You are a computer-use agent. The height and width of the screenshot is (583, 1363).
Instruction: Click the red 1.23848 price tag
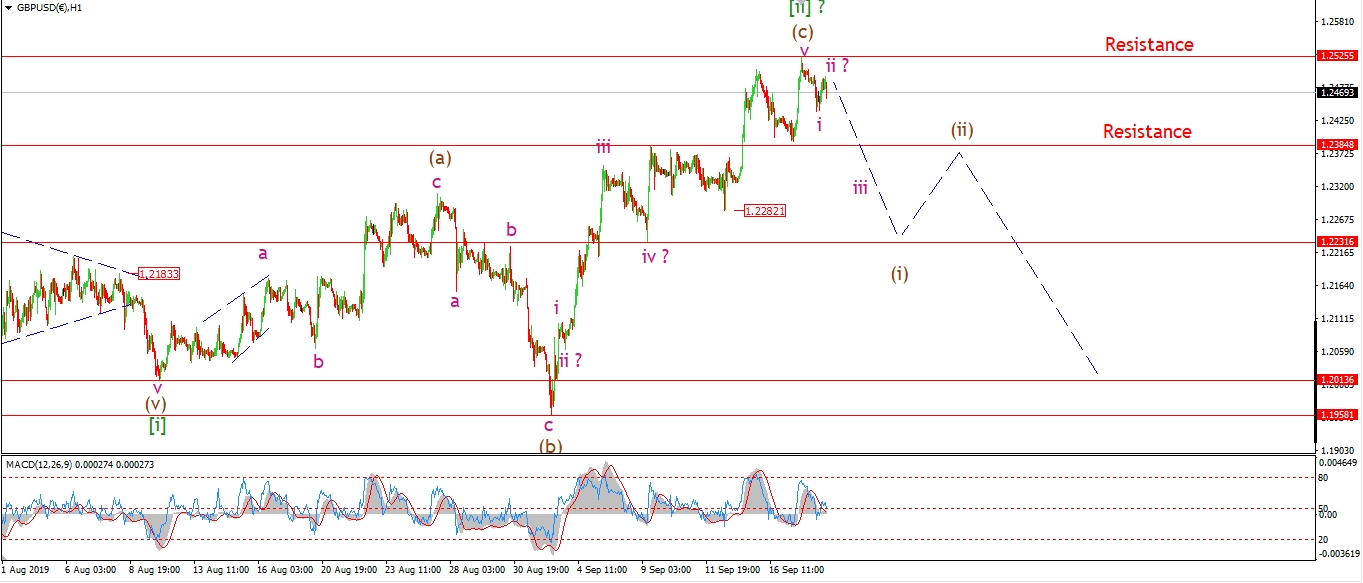pyautogui.click(x=1337, y=145)
